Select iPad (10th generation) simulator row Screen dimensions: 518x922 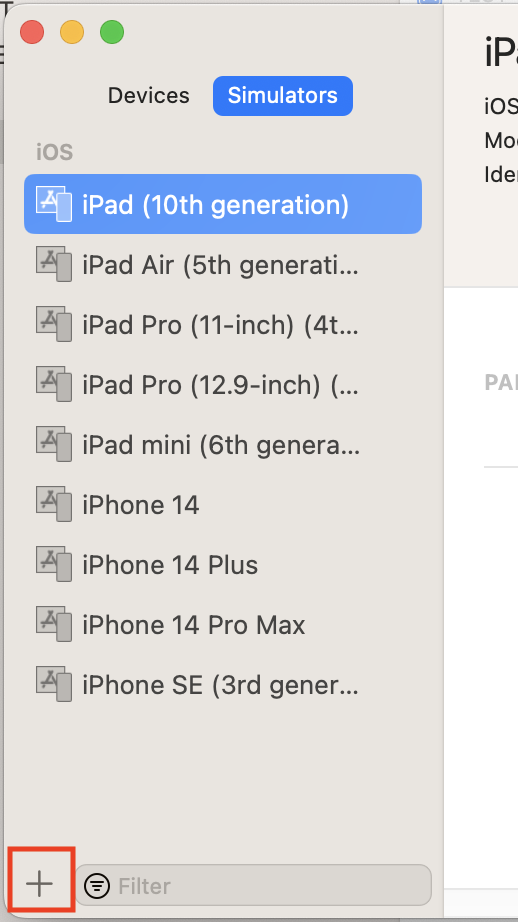click(x=223, y=204)
